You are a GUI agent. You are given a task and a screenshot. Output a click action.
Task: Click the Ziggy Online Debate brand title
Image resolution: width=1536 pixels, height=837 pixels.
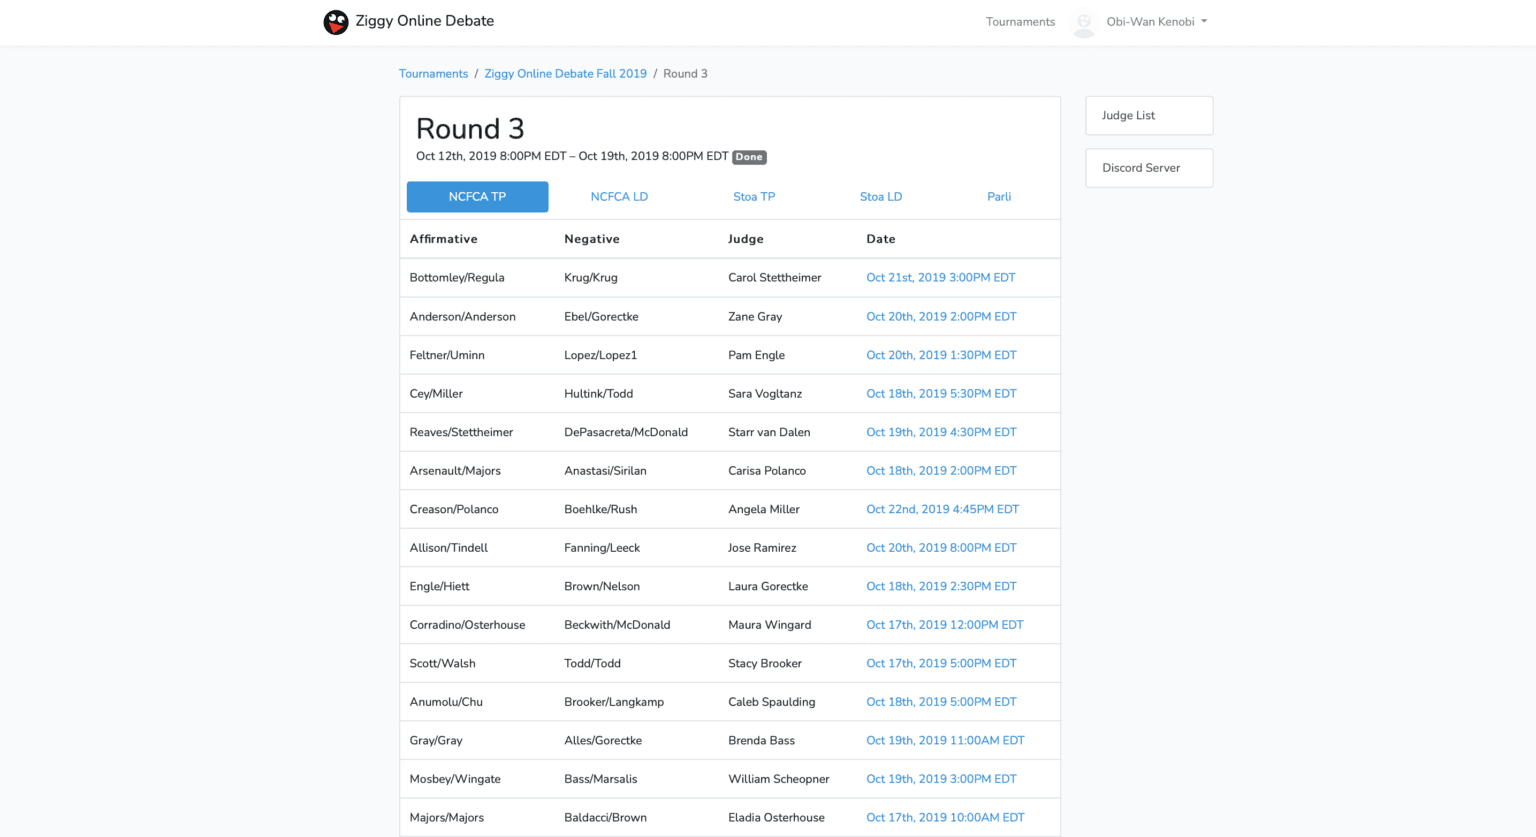pos(424,21)
